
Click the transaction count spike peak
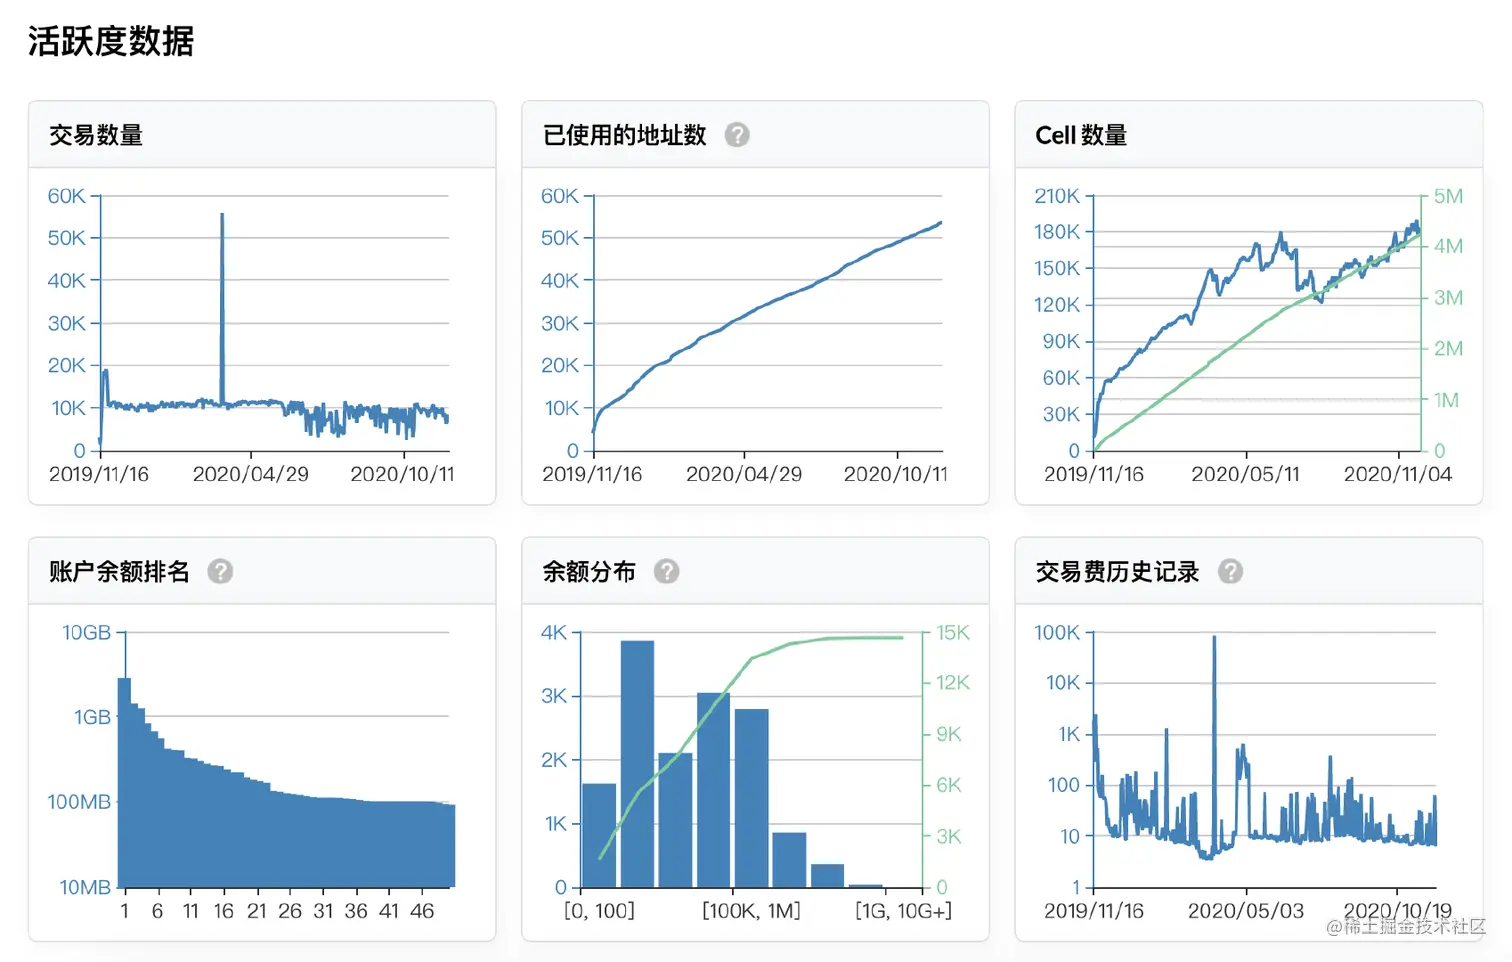(x=222, y=216)
